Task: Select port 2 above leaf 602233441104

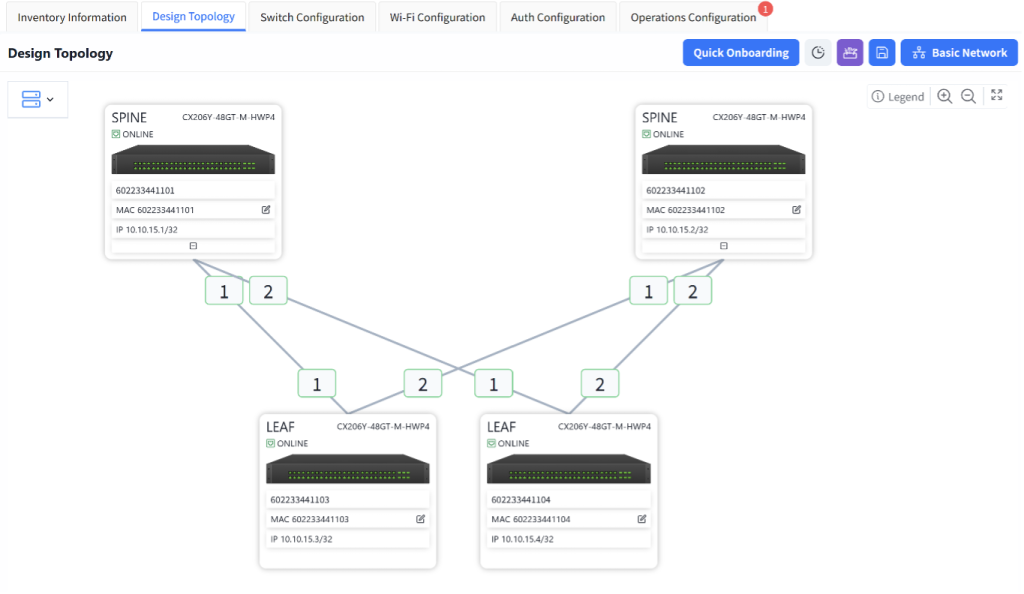Action: (600, 384)
